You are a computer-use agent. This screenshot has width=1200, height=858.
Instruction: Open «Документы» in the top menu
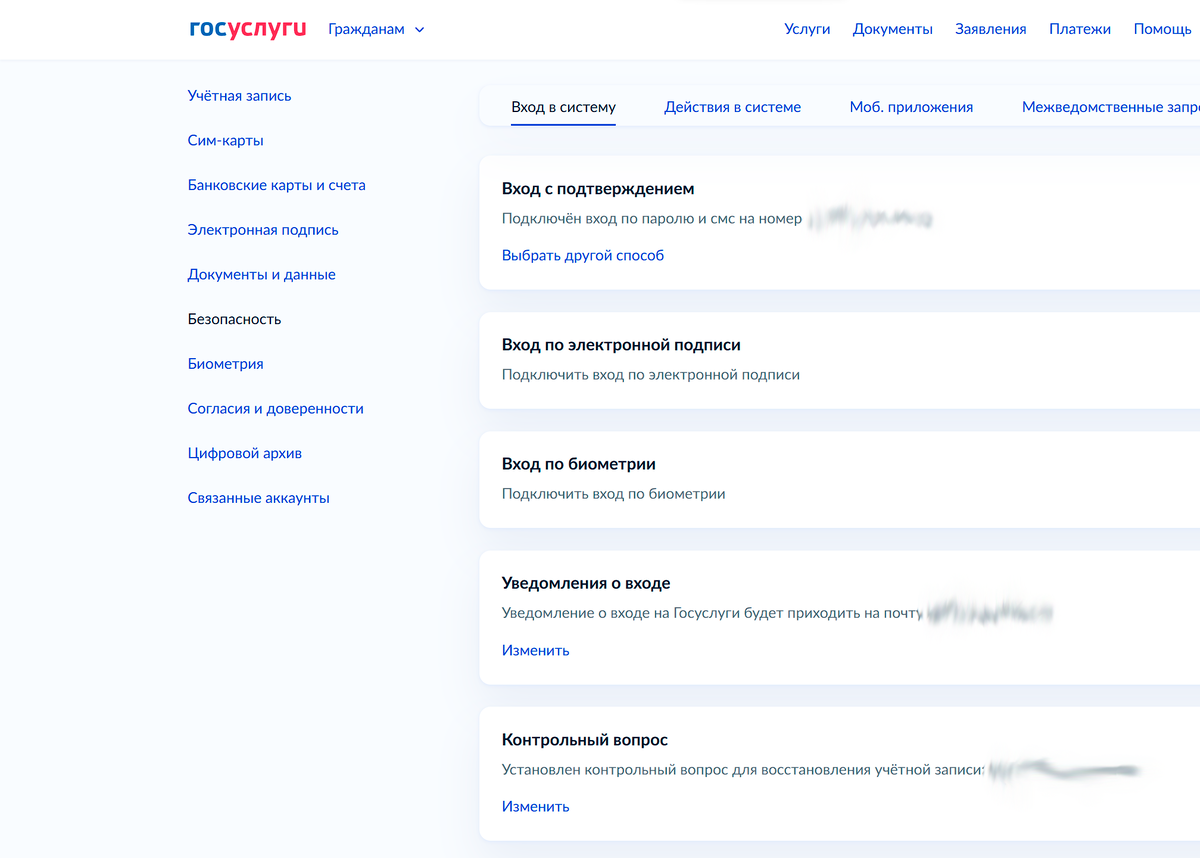pyautogui.click(x=892, y=29)
